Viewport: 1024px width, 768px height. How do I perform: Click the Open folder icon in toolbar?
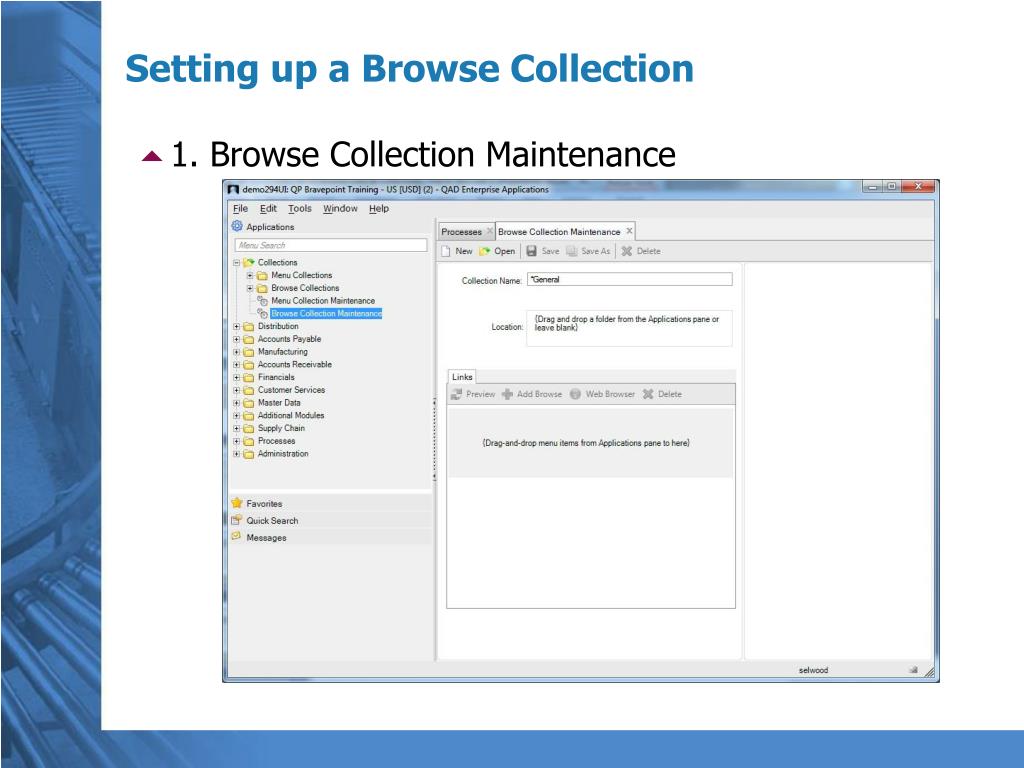click(485, 251)
